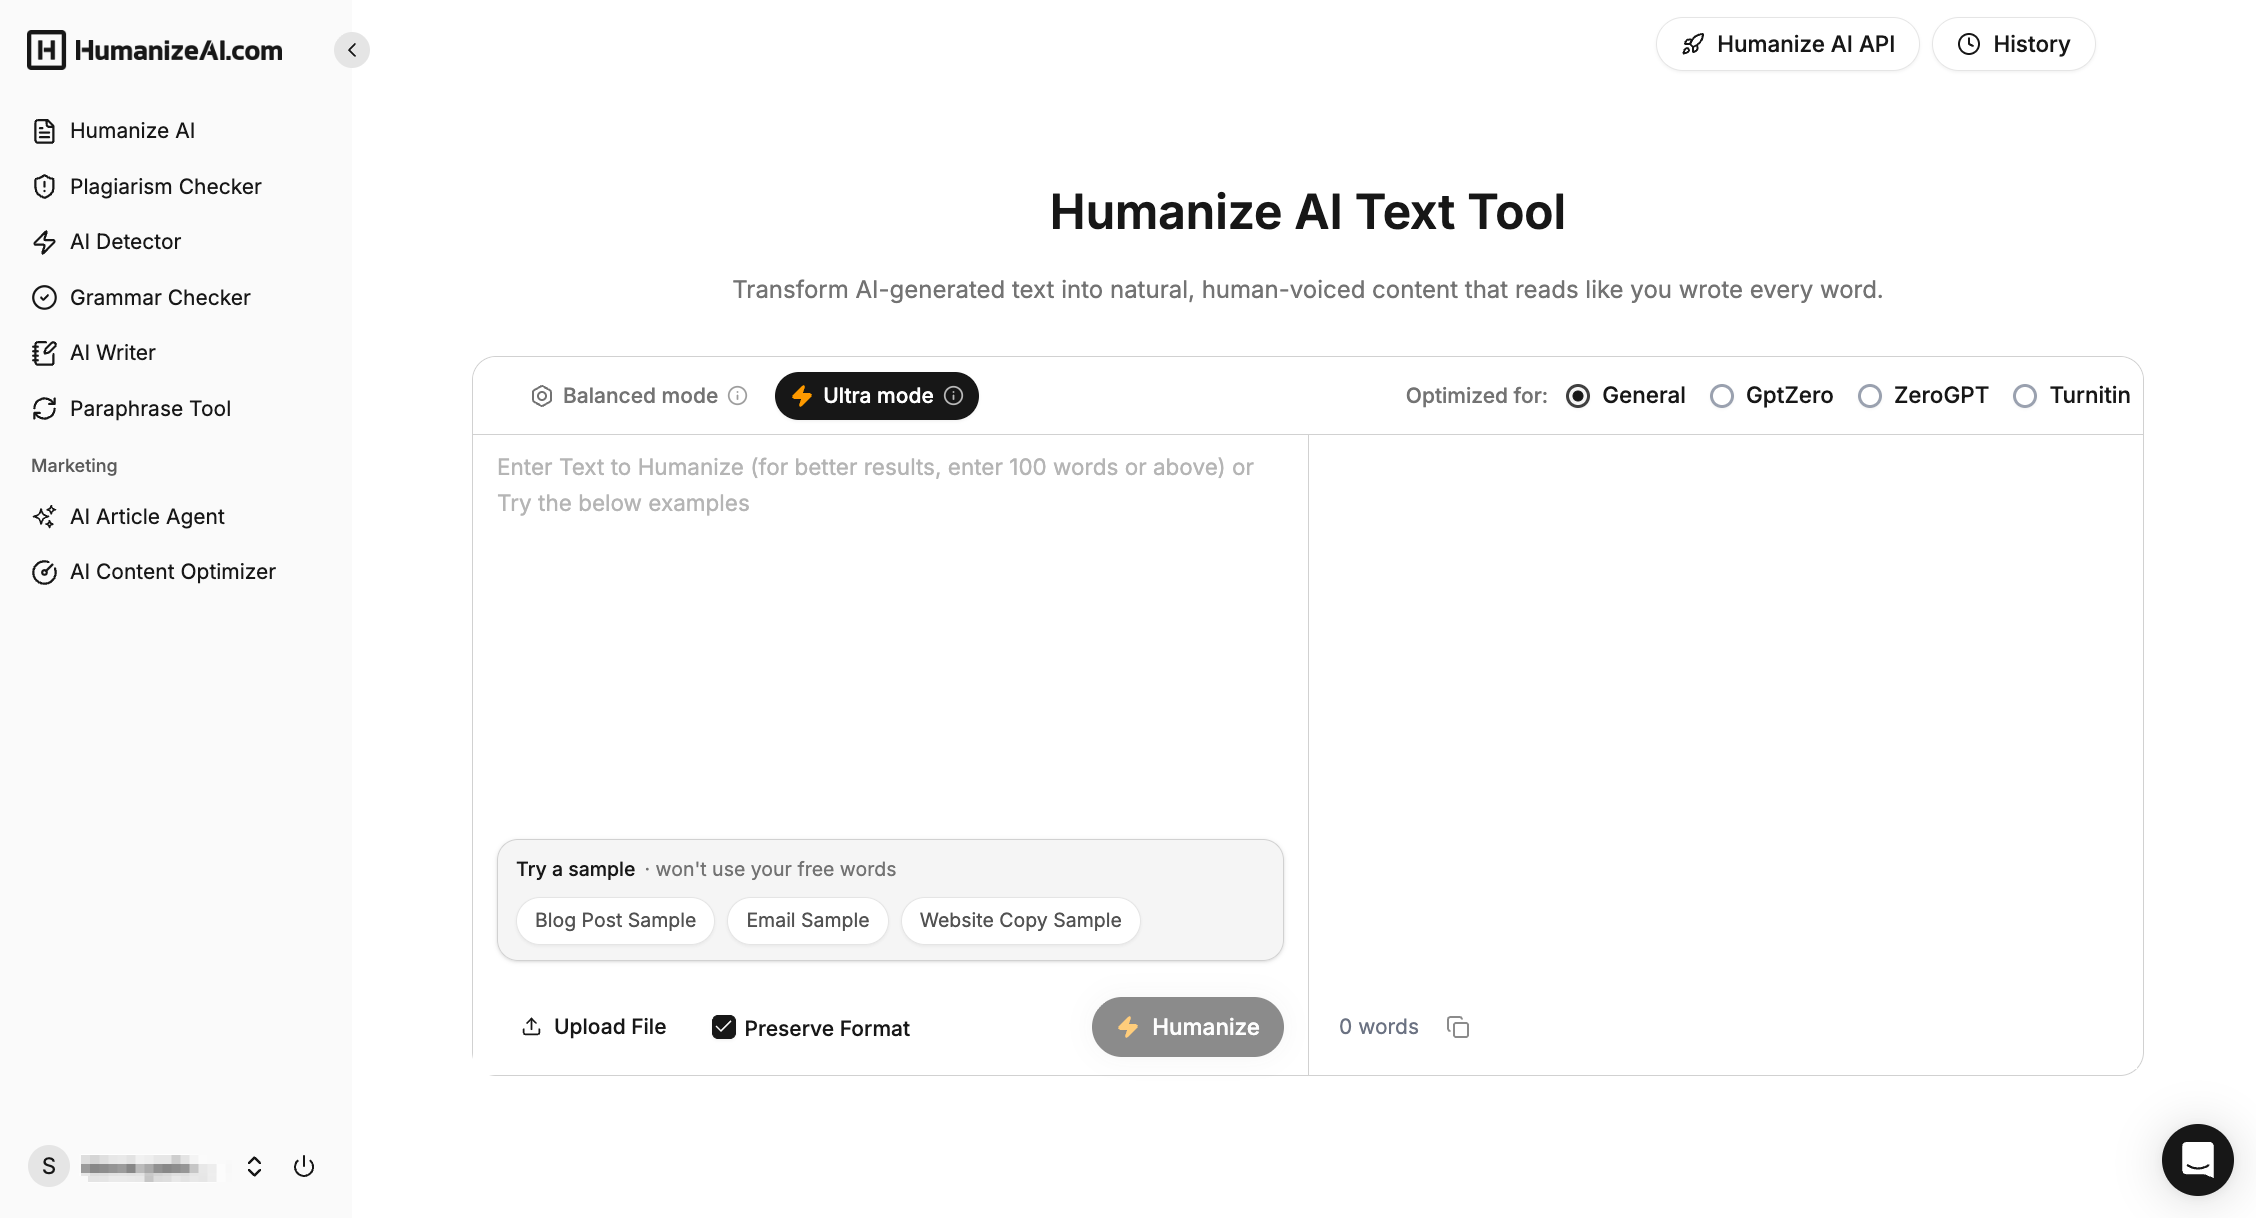
Task: Click the HumanizeAI.com logo icon
Action: [x=46, y=50]
